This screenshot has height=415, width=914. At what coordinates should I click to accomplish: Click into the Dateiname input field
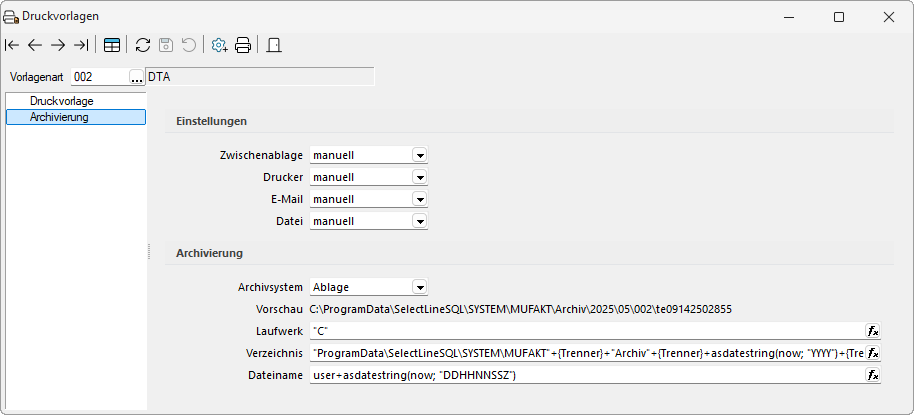pyautogui.click(x=588, y=375)
